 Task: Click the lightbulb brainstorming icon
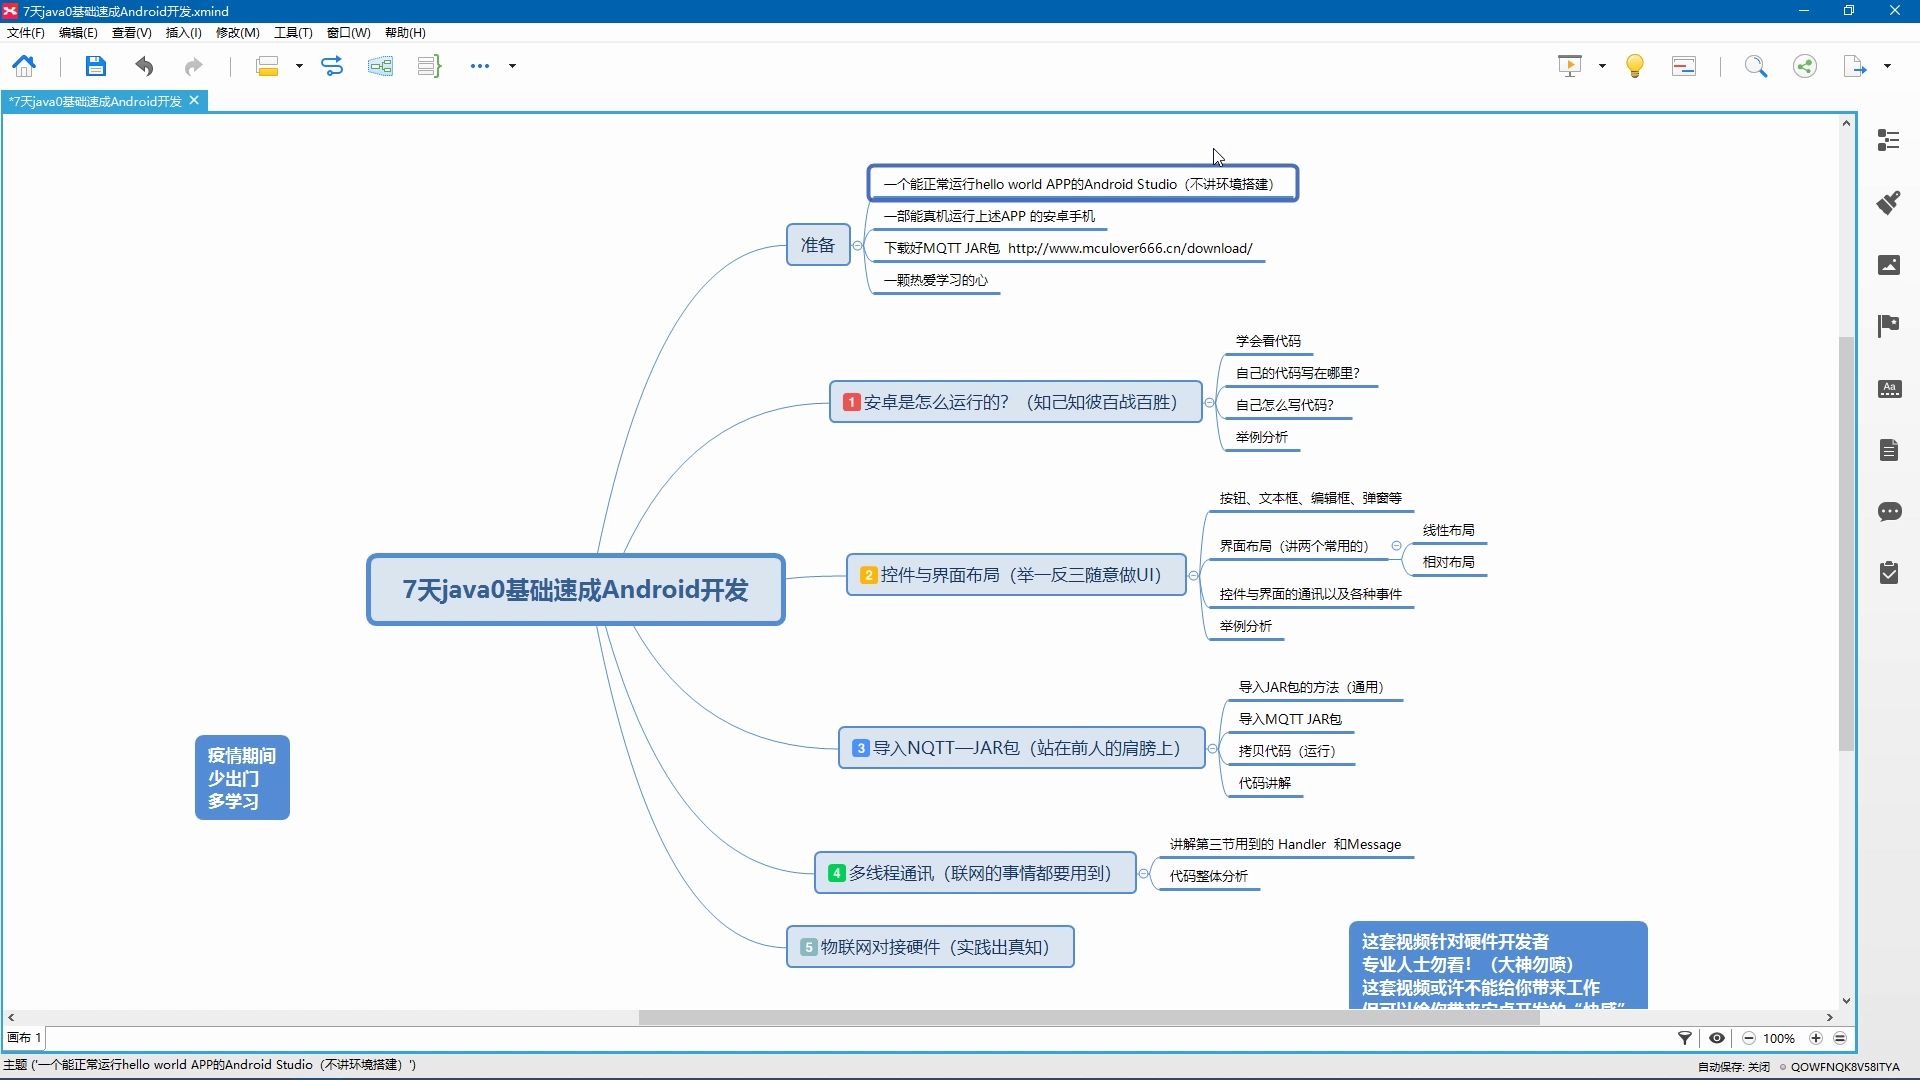1635,66
